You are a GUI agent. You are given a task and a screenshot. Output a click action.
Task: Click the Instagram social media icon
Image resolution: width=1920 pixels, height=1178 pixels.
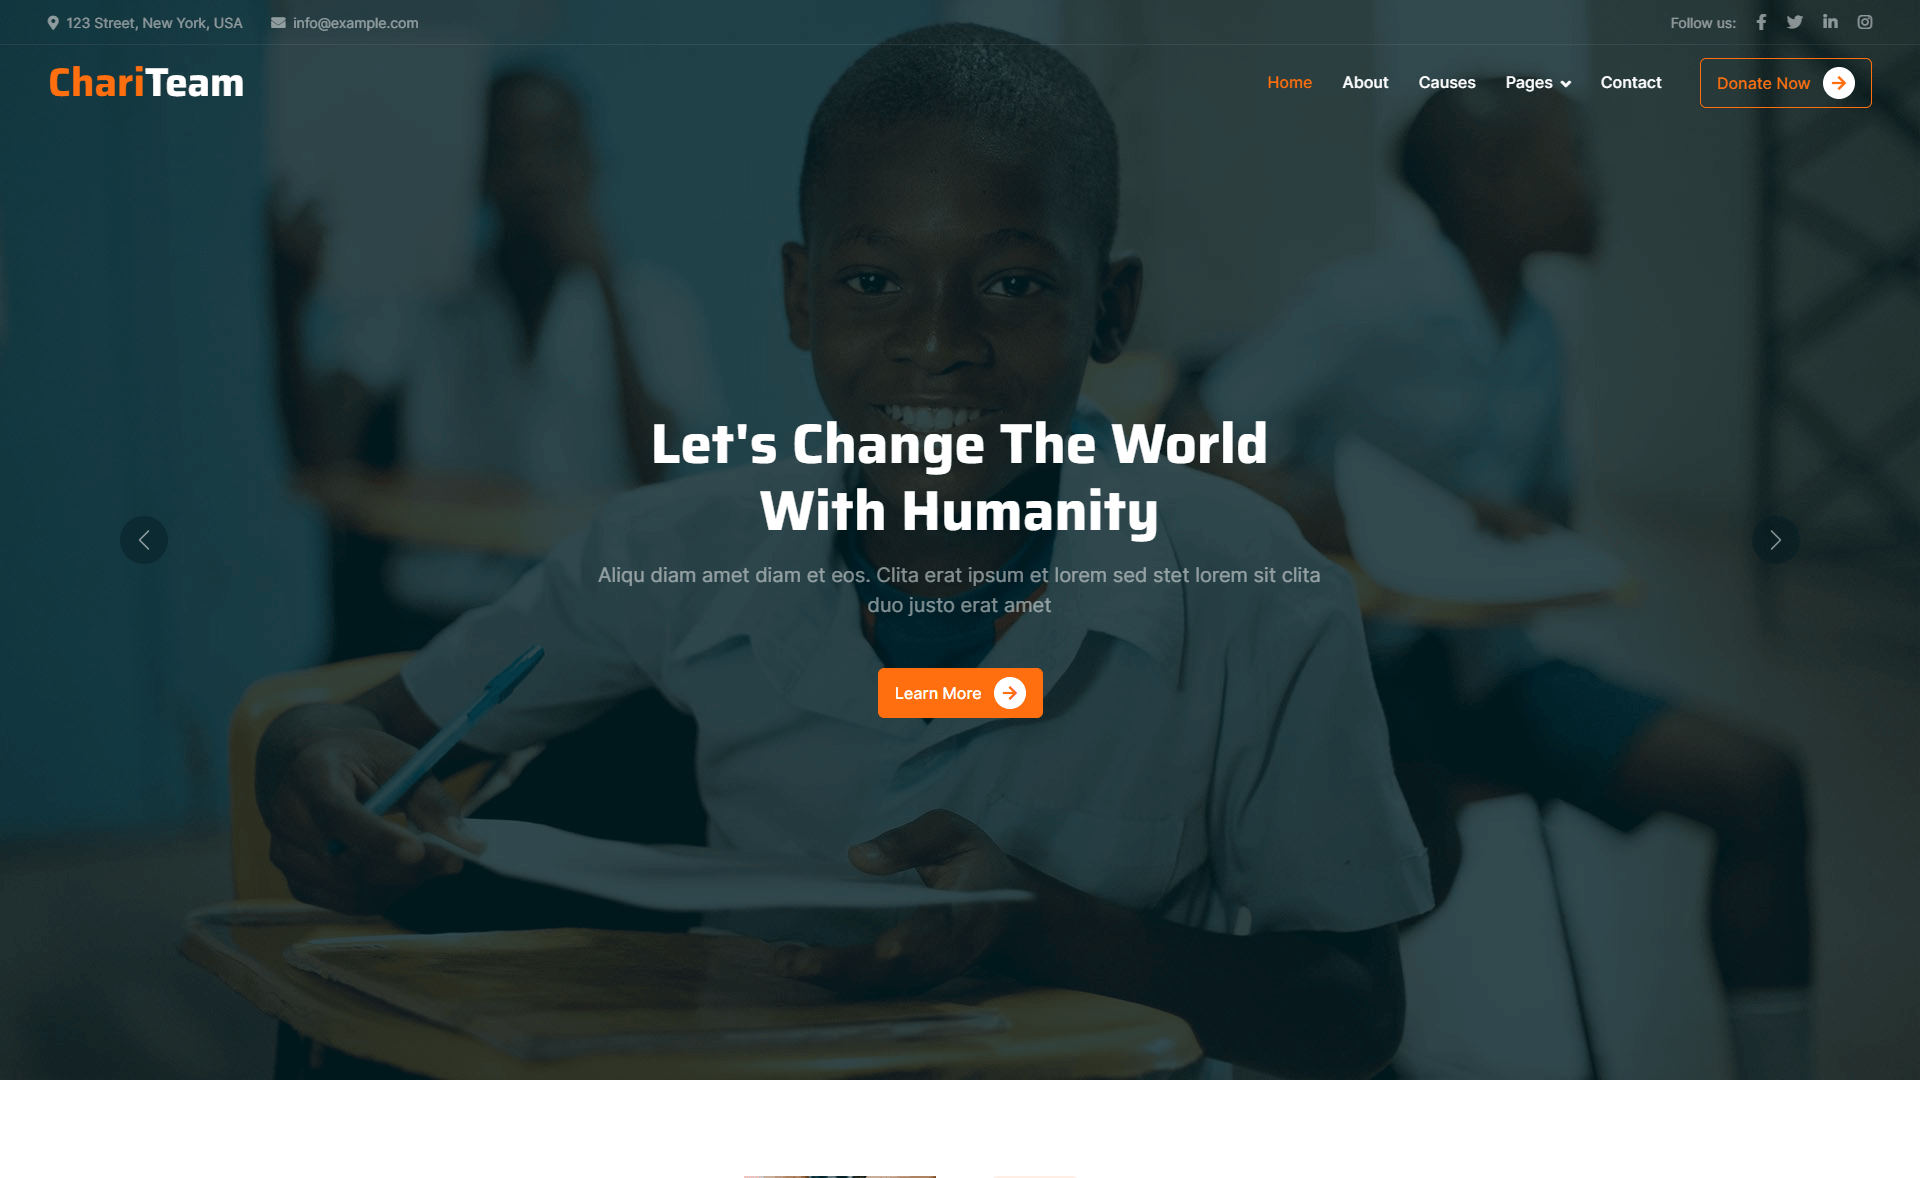(1865, 21)
